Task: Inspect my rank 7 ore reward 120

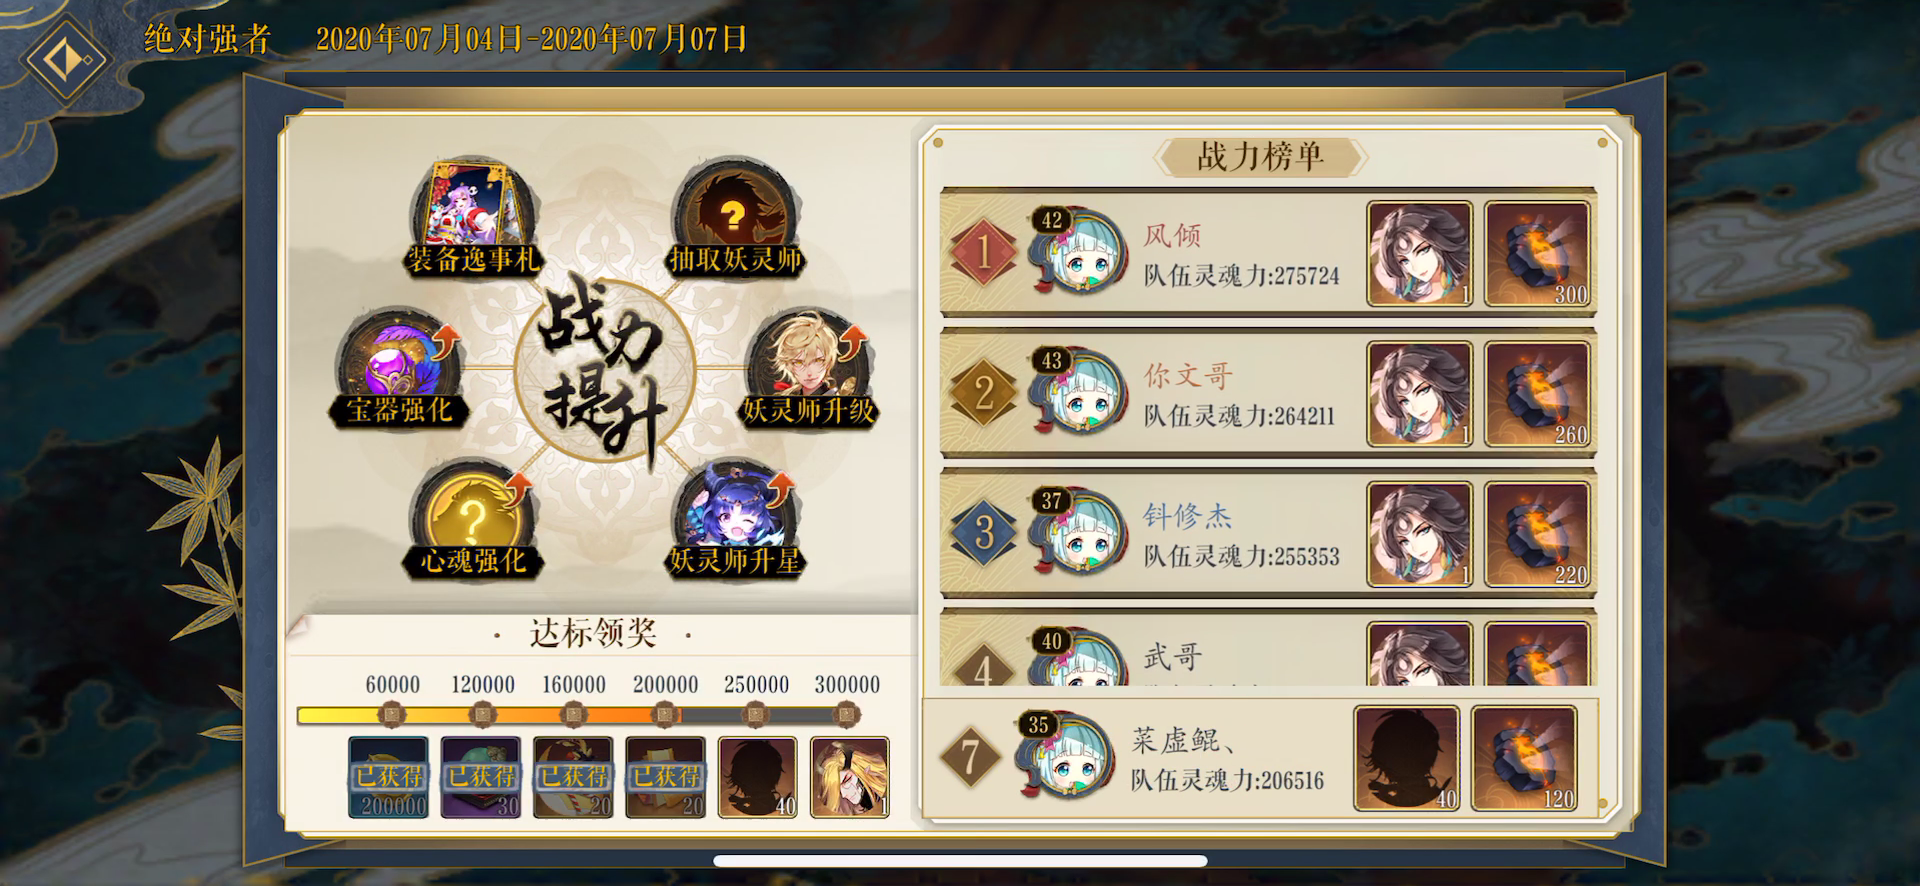Action: [1524, 758]
